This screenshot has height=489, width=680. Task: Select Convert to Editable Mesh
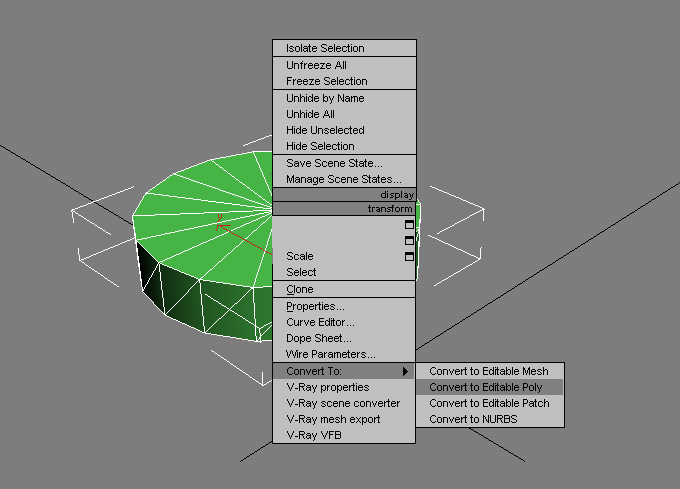point(490,371)
